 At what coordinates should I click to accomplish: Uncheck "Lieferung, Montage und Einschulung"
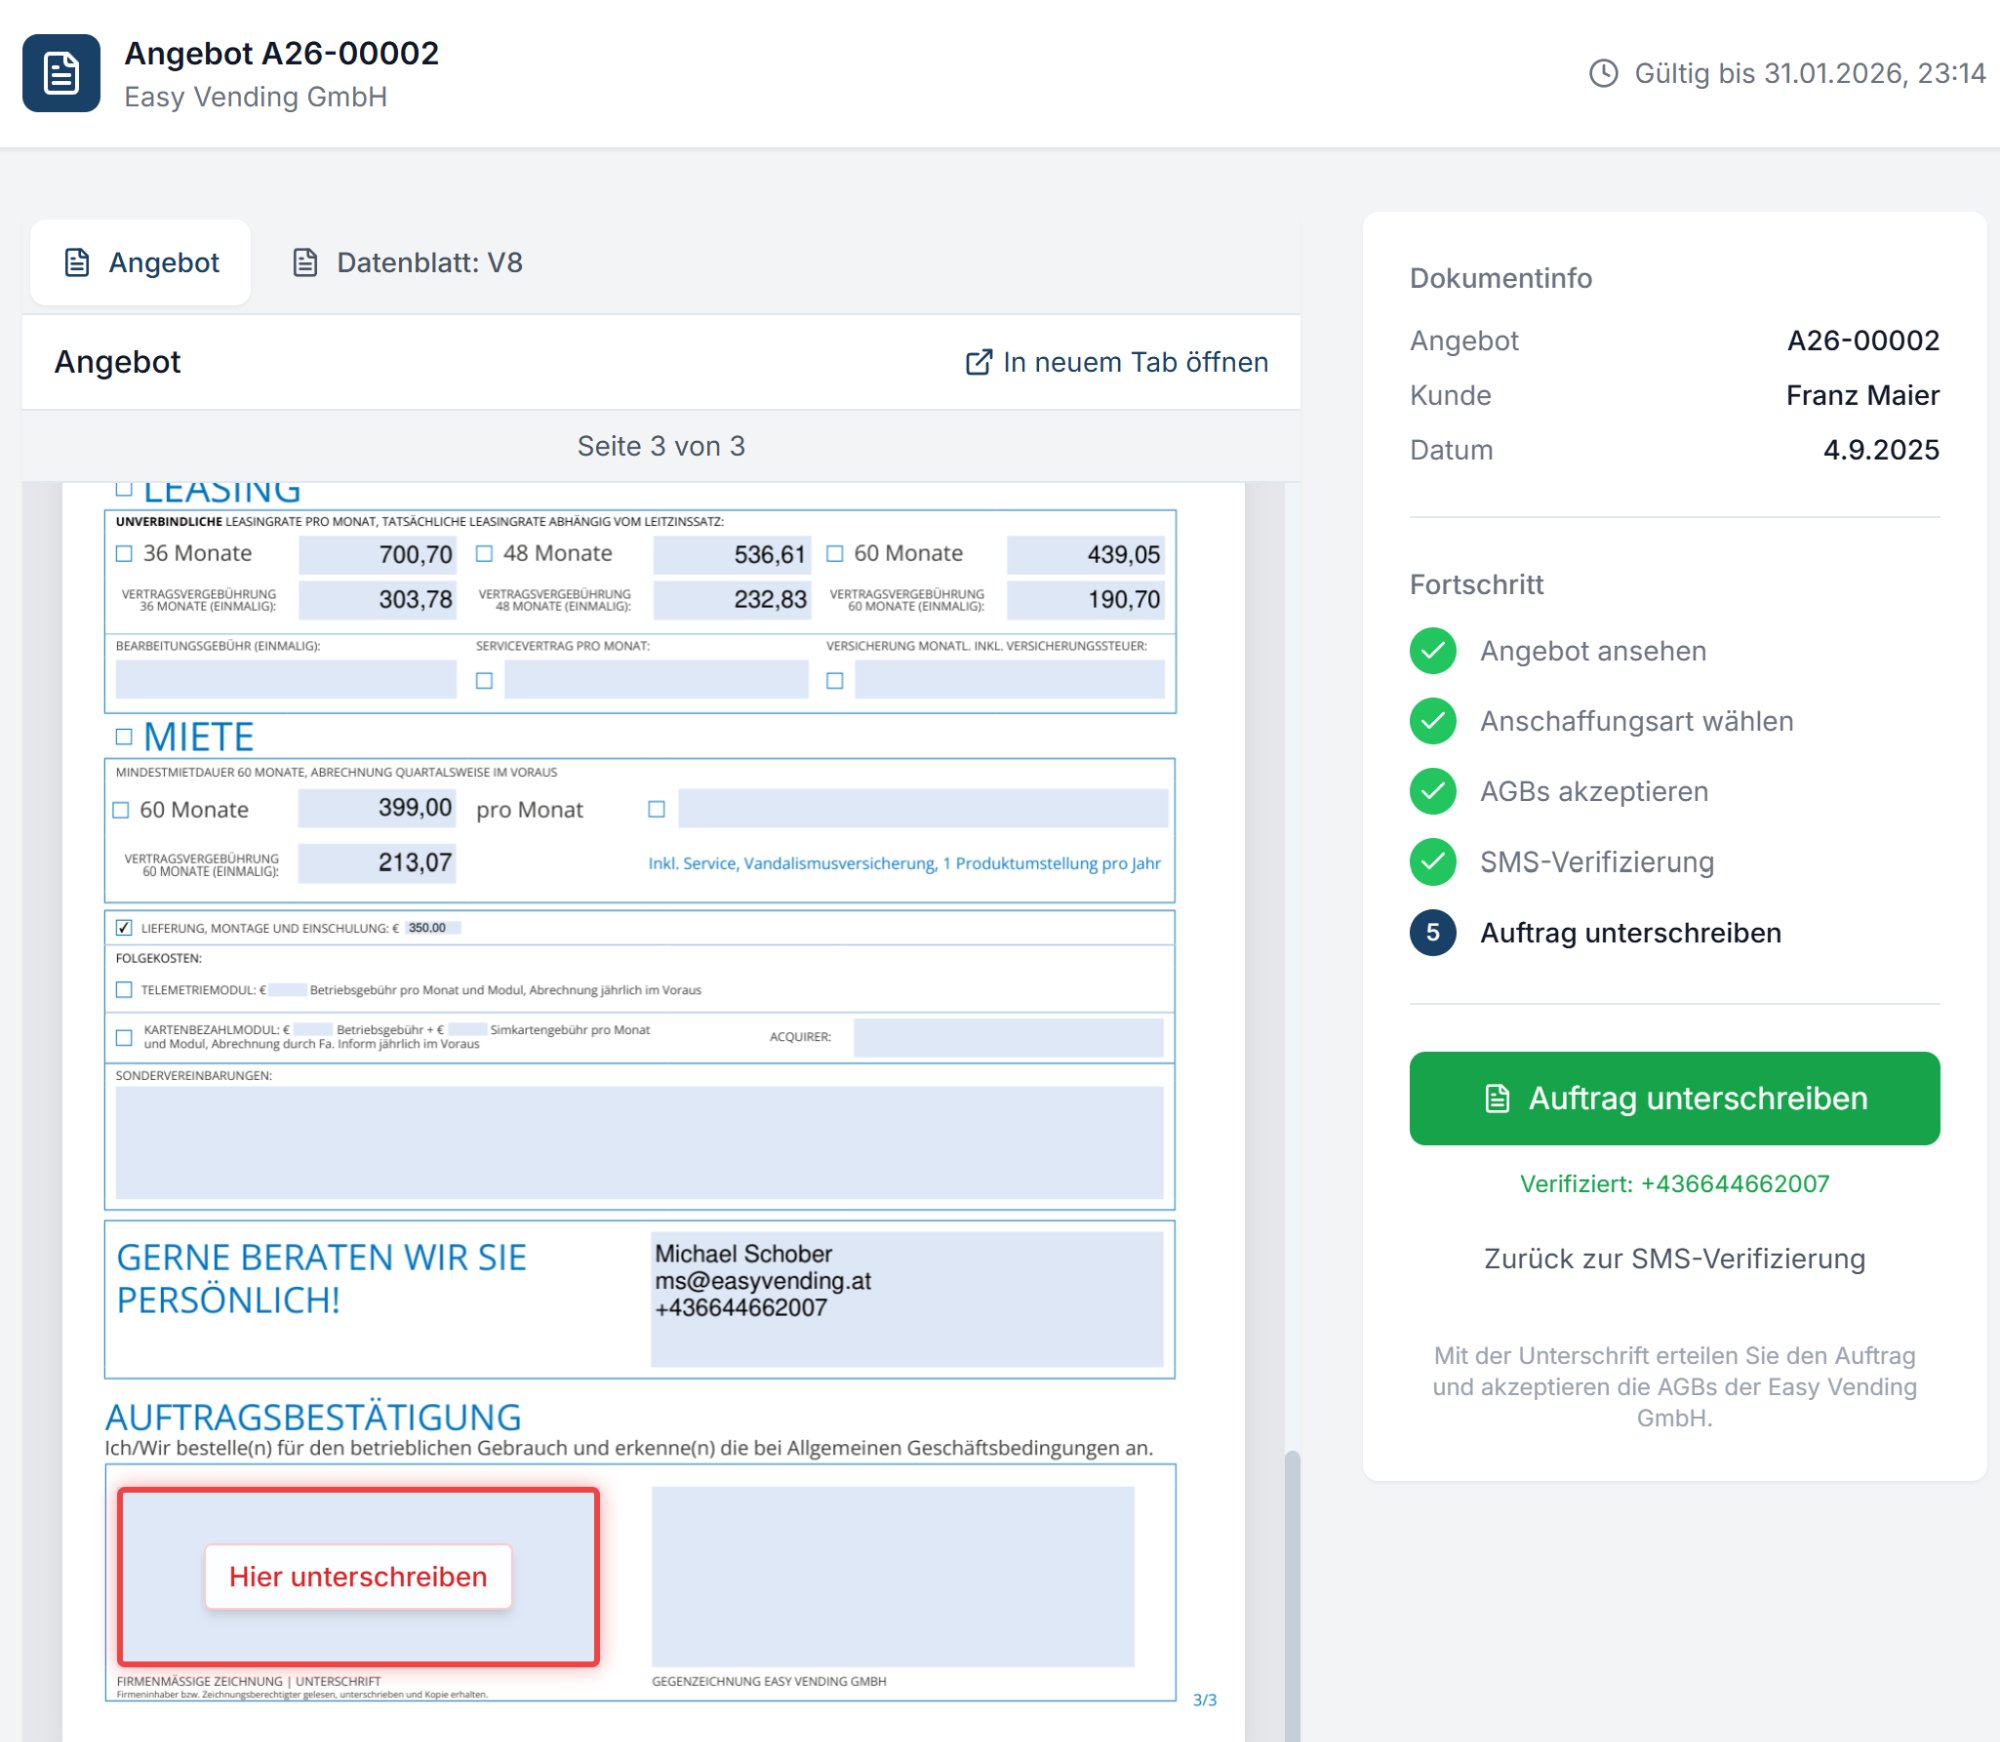tap(123, 926)
